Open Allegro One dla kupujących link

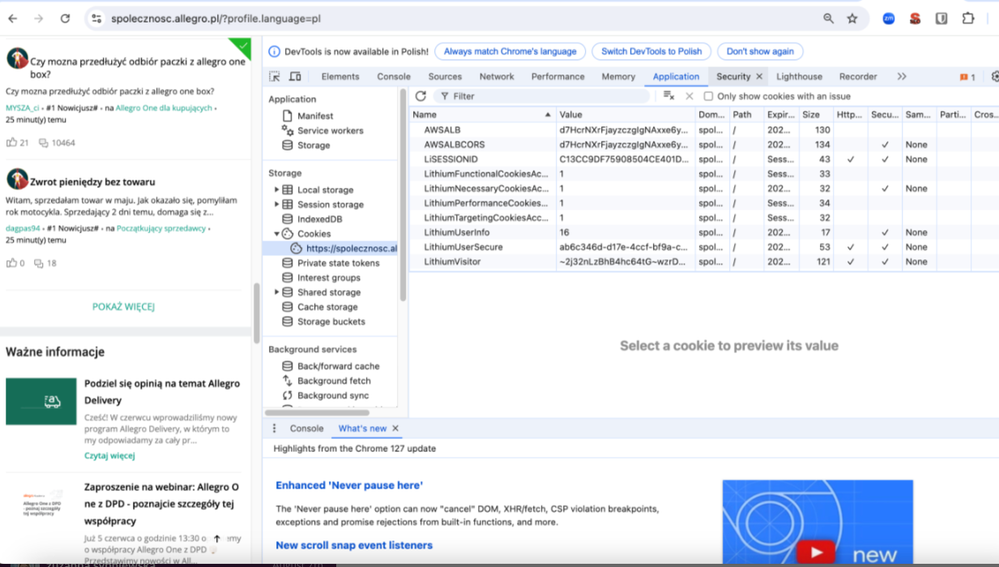click(x=164, y=108)
